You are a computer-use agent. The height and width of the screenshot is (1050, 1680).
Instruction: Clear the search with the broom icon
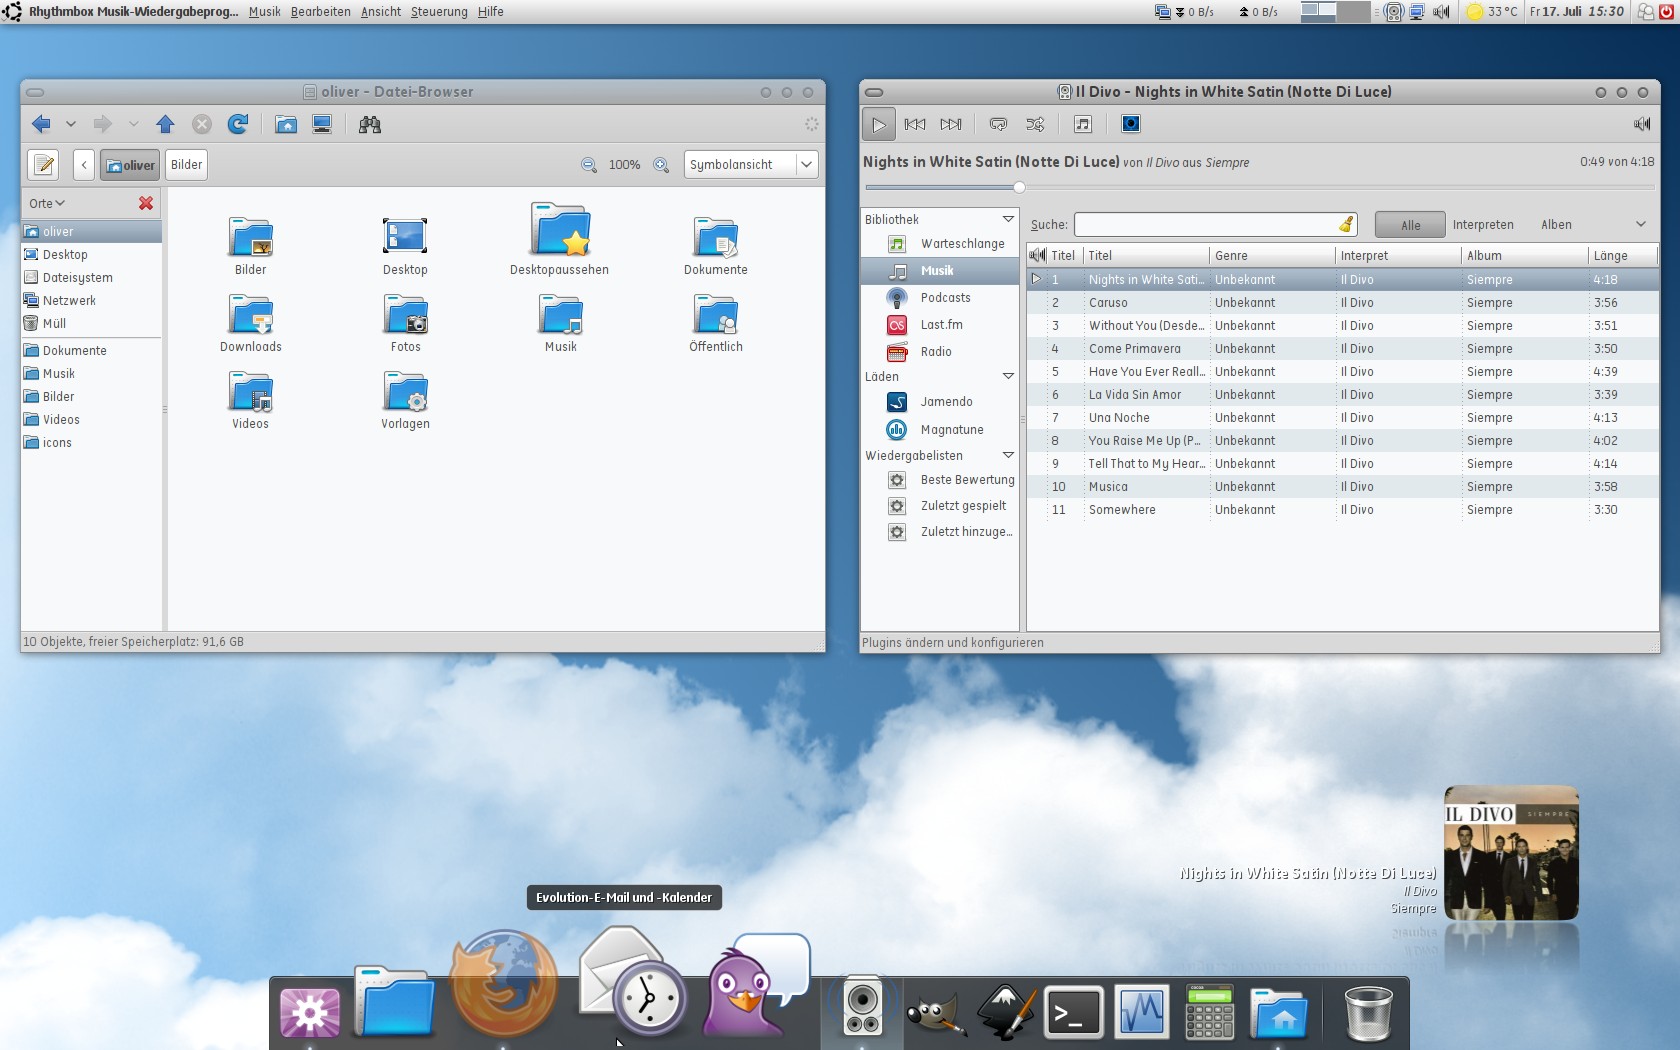tap(1346, 225)
